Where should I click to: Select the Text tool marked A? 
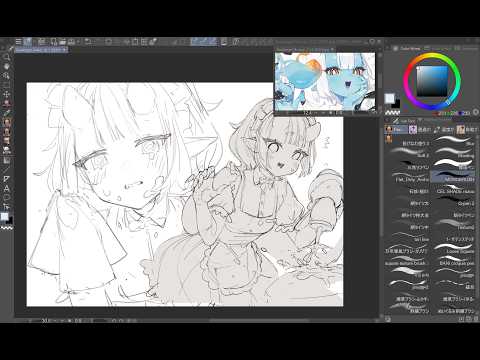tap(6, 189)
